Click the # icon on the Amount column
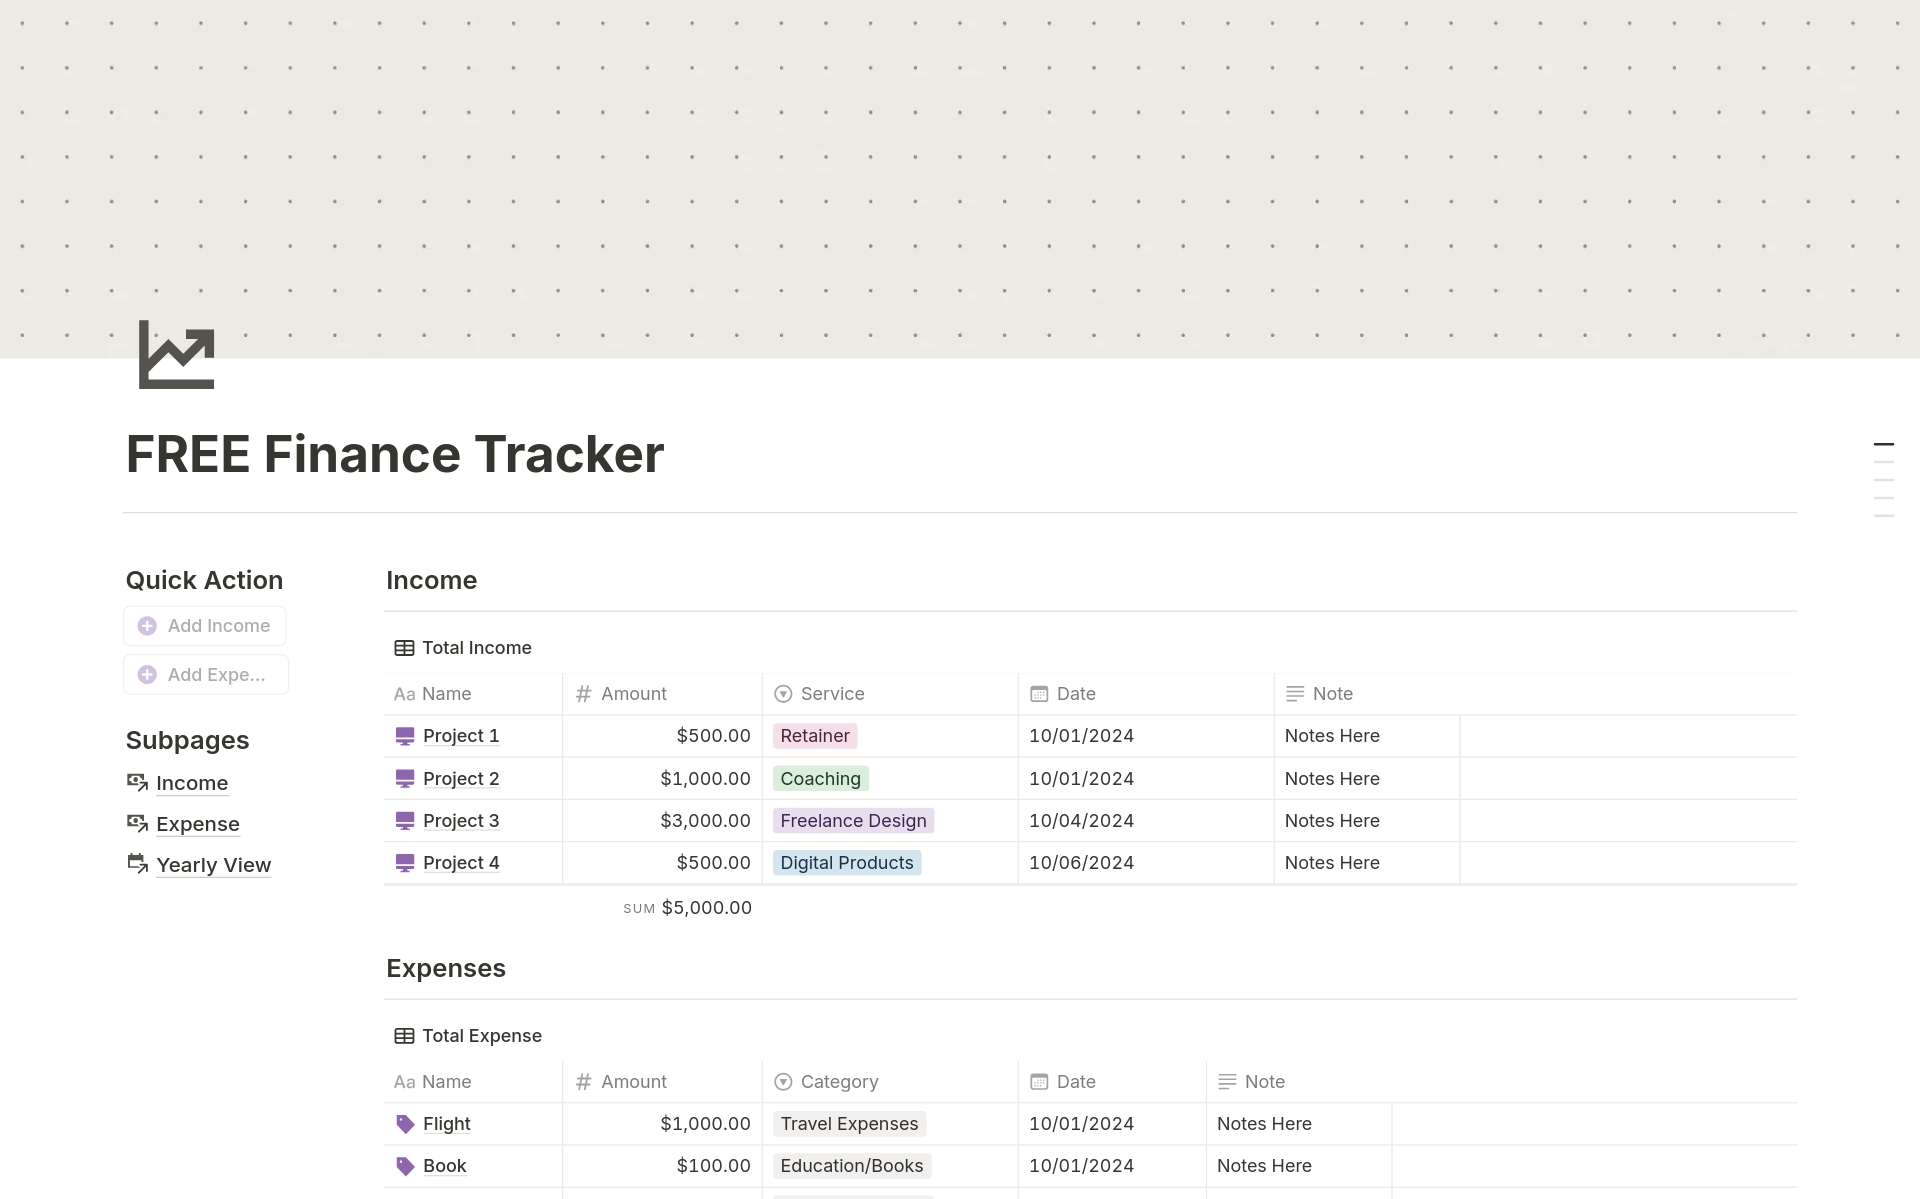This screenshot has width=1920, height=1199. pos(584,693)
